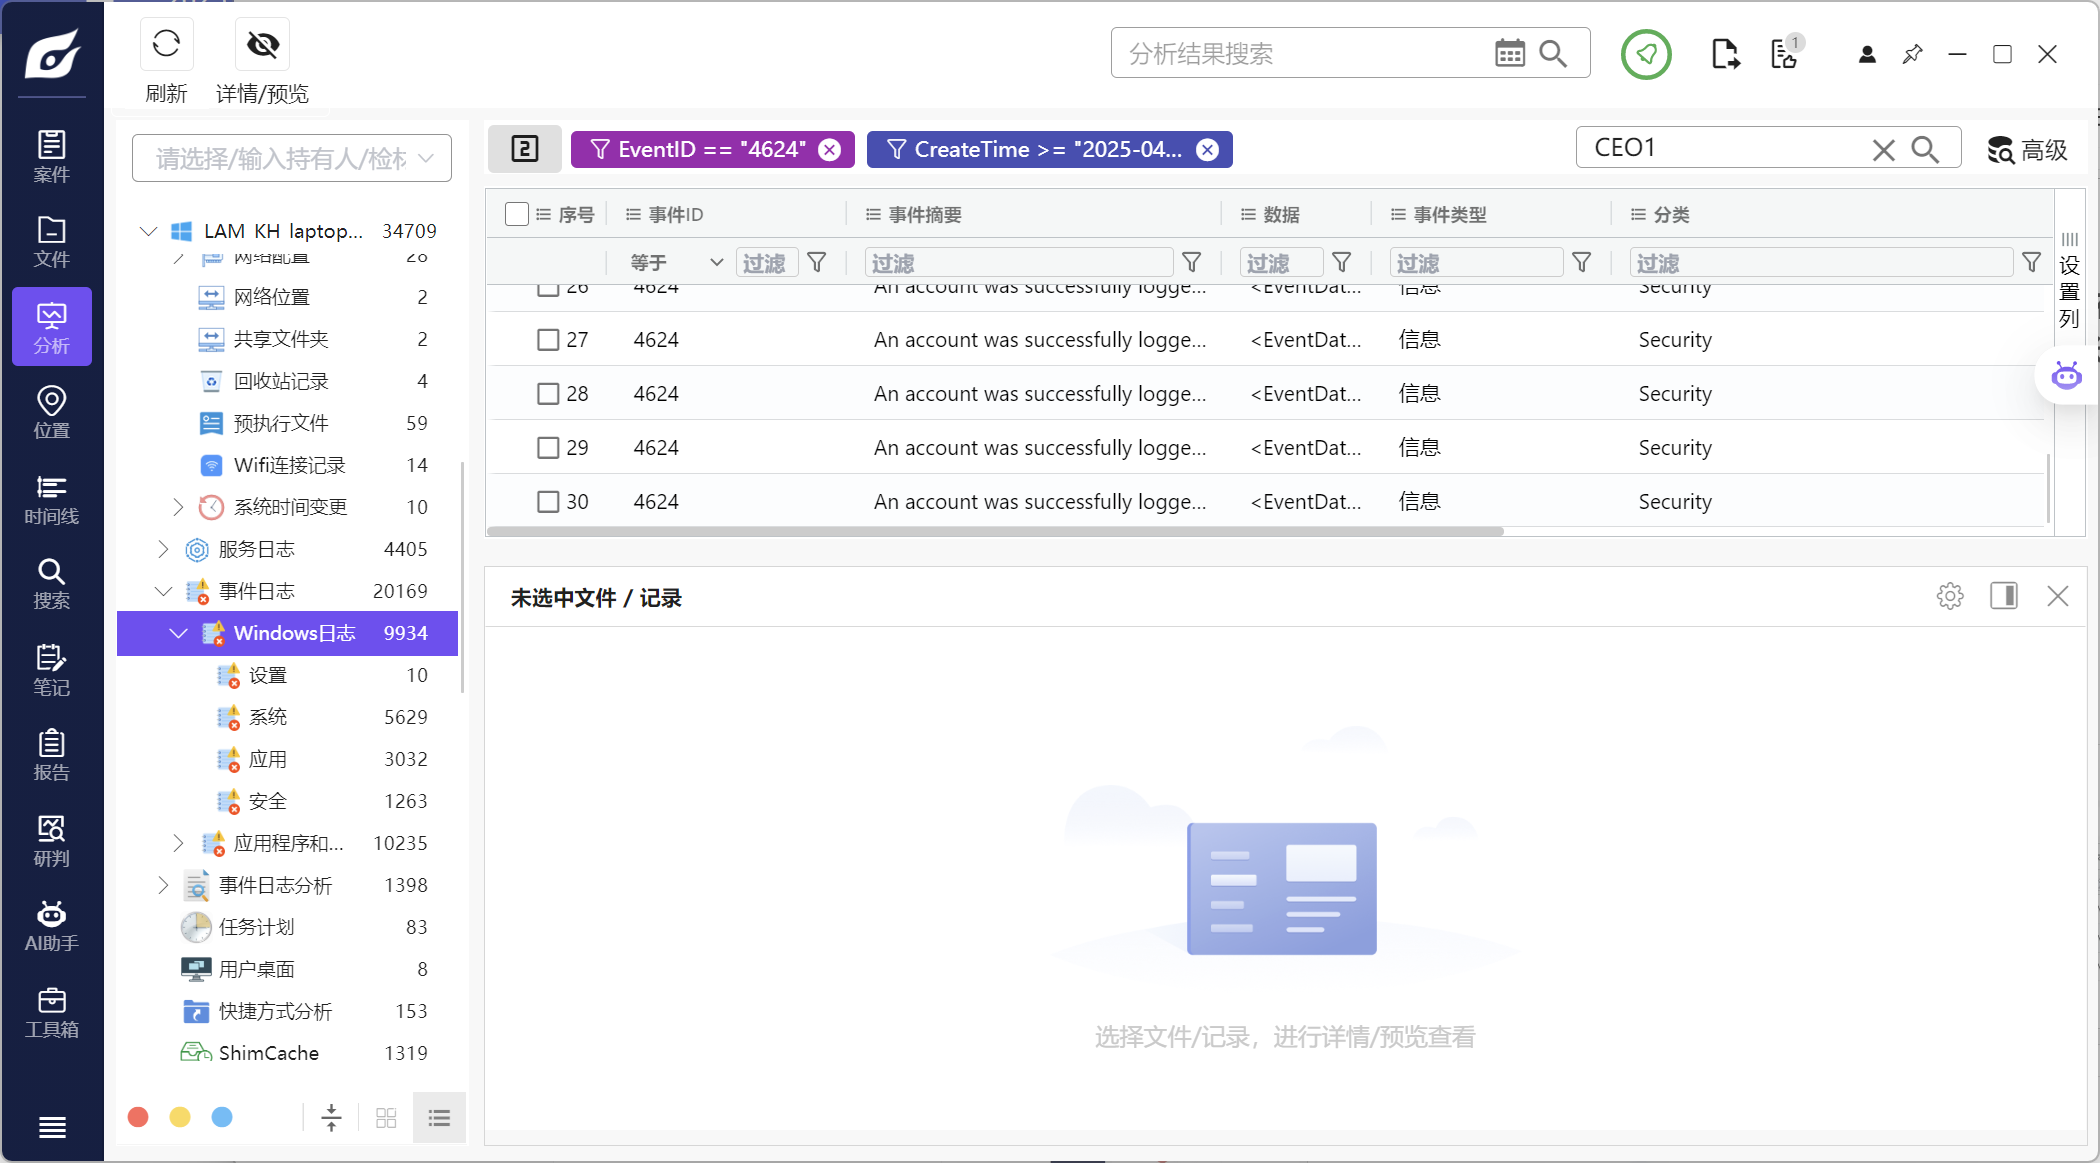Check the checkbox for row 30

[548, 502]
